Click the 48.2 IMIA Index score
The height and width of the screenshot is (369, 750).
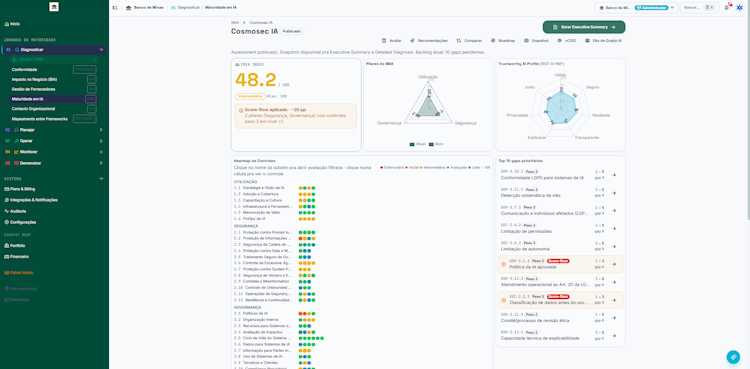[256, 80]
